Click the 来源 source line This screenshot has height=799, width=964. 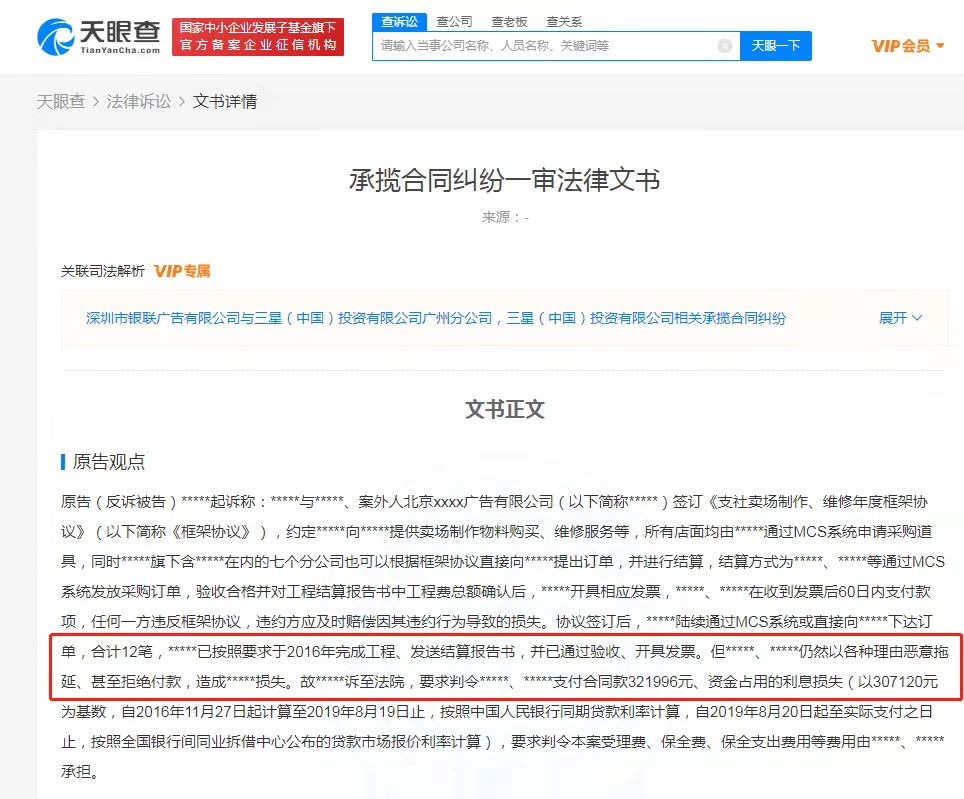tap(505, 217)
